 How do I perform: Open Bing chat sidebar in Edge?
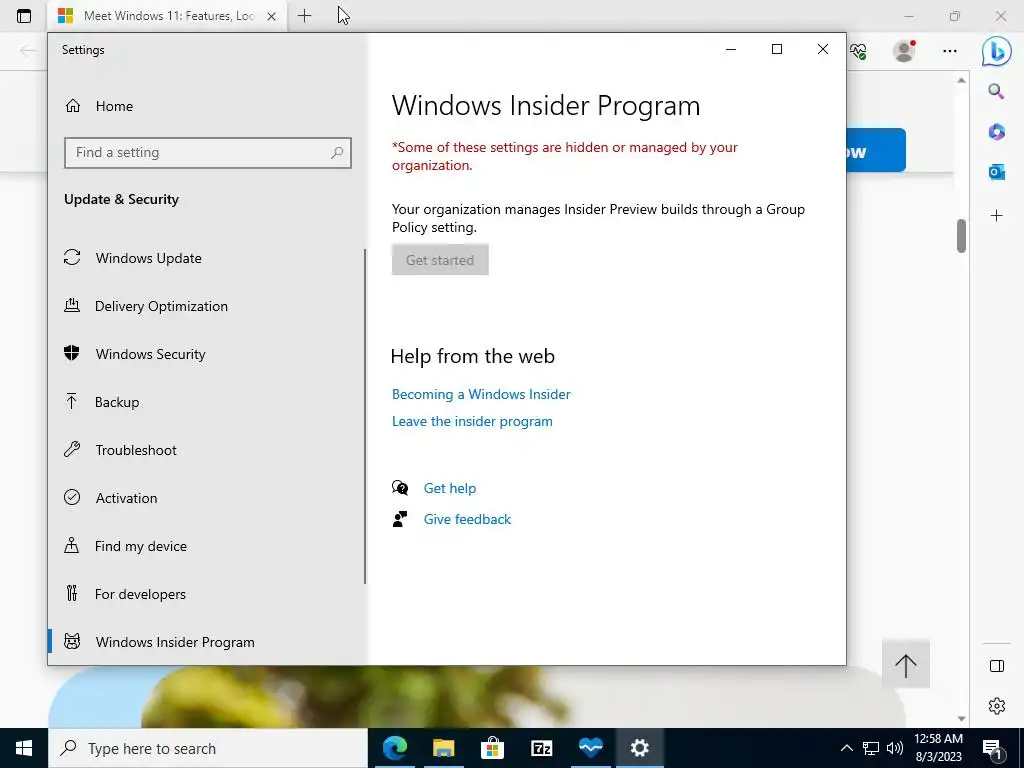[x=997, y=50]
